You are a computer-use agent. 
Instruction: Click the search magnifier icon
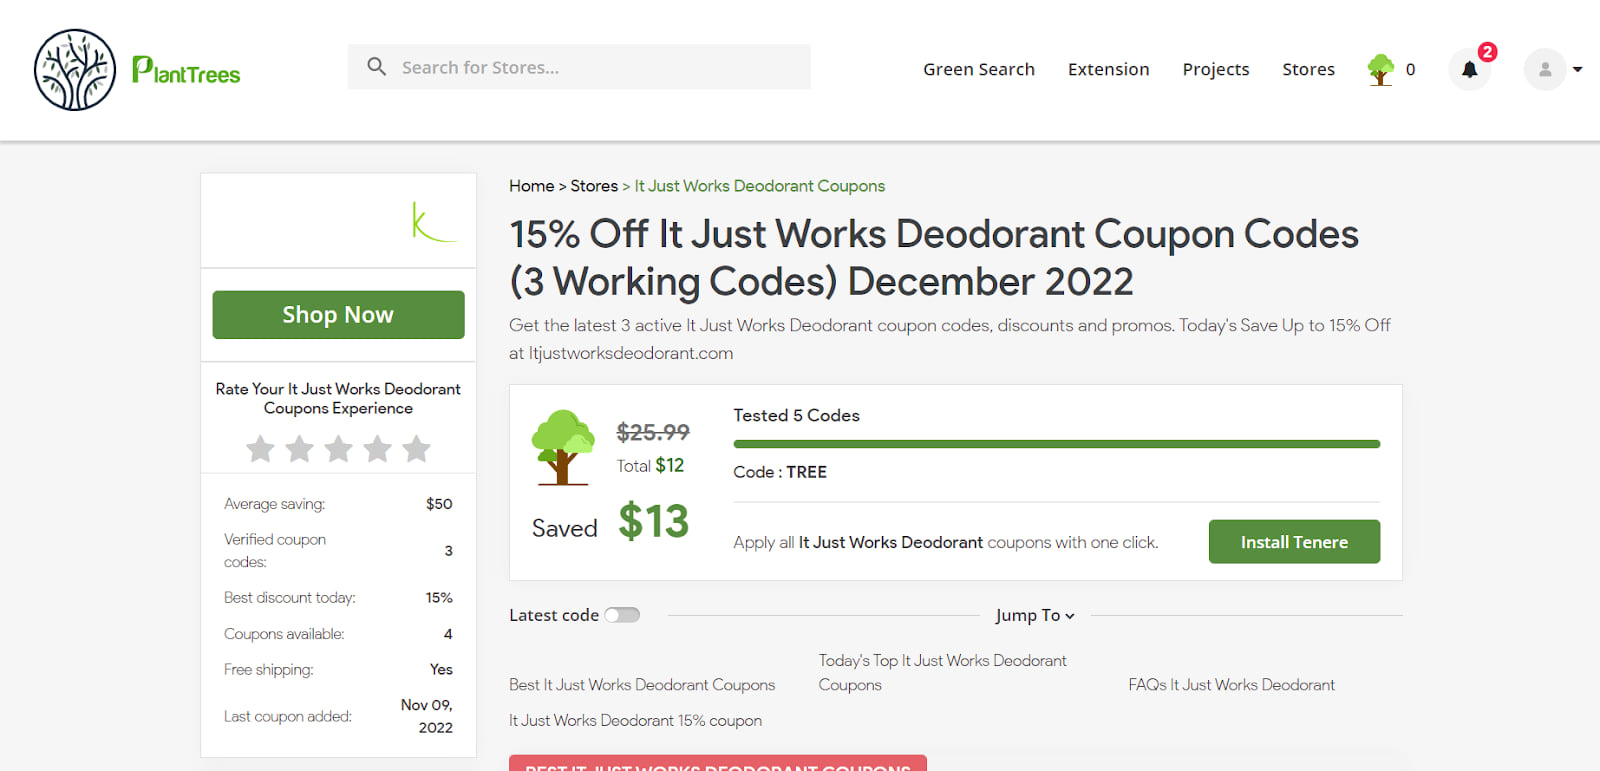pos(377,67)
